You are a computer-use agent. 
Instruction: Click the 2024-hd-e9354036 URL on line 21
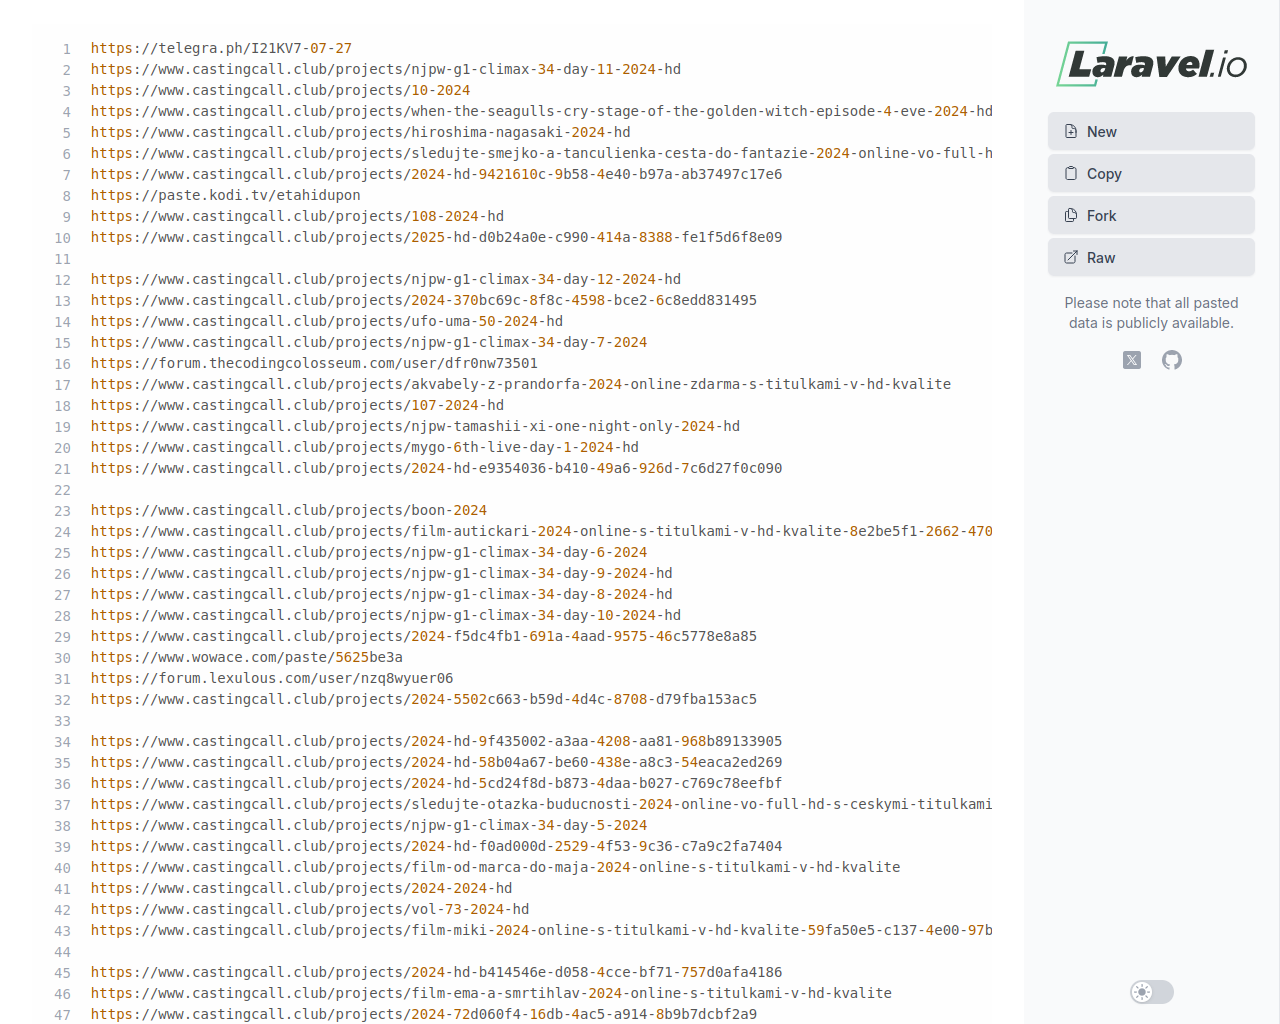click(437, 468)
